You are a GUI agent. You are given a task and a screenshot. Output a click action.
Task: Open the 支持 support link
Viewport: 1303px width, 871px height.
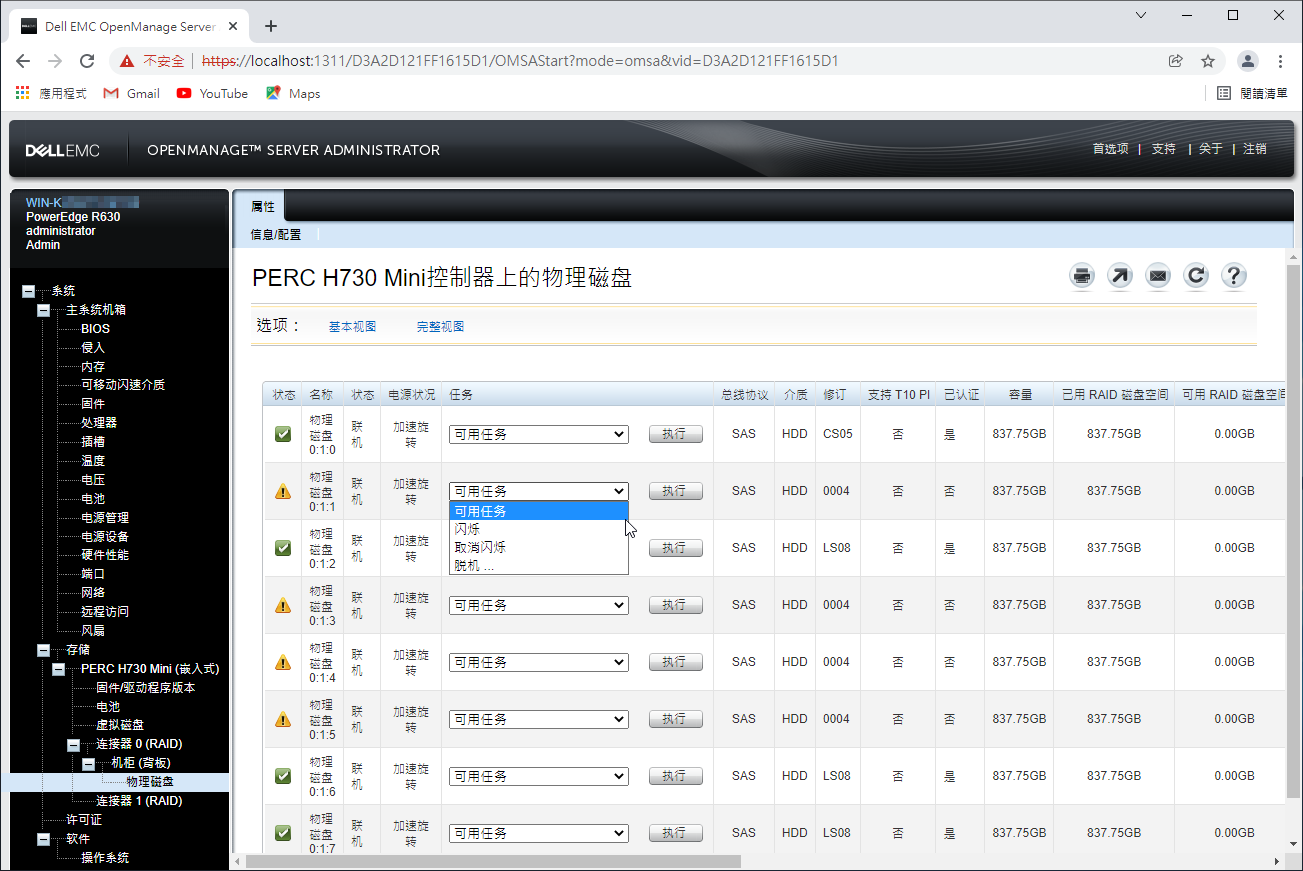(1163, 149)
